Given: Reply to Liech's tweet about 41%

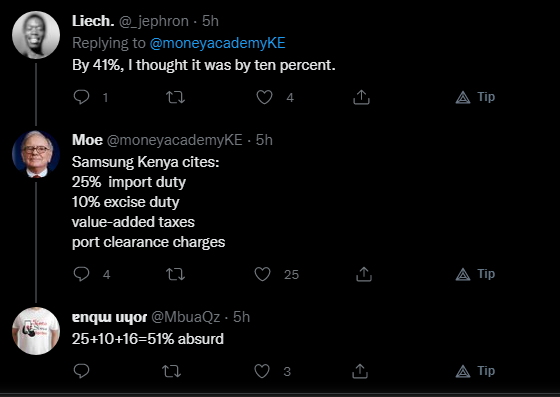Looking at the screenshot, I should [x=81, y=97].
